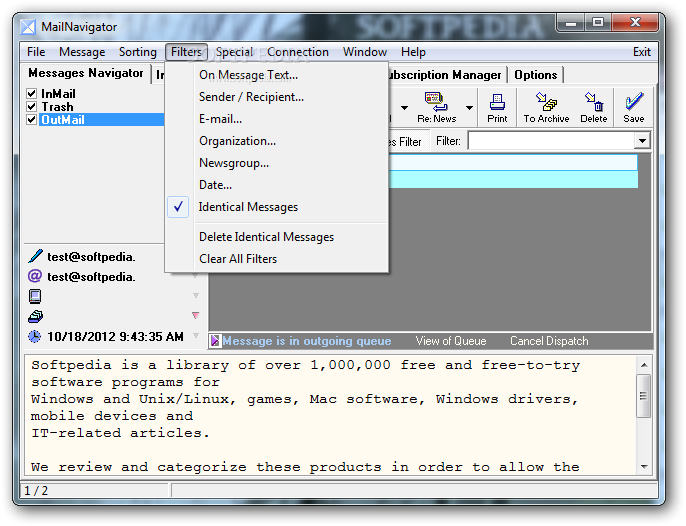Click the pen icon beside sender address
Viewport: 686px width, 526px height.
coord(35,256)
